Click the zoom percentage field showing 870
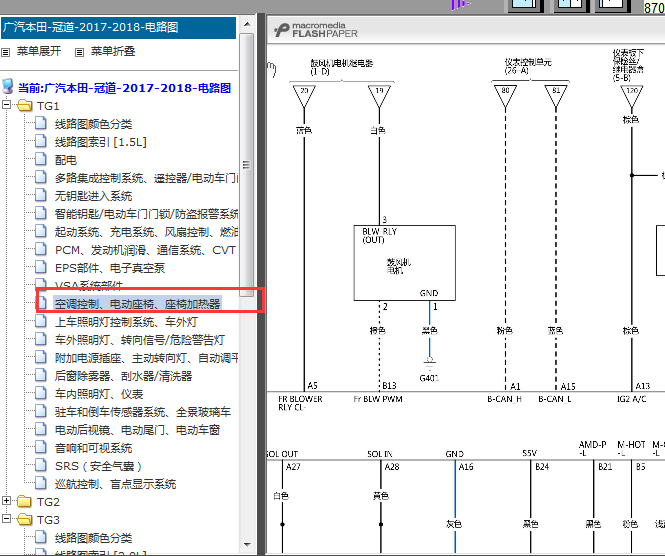 pos(654,7)
